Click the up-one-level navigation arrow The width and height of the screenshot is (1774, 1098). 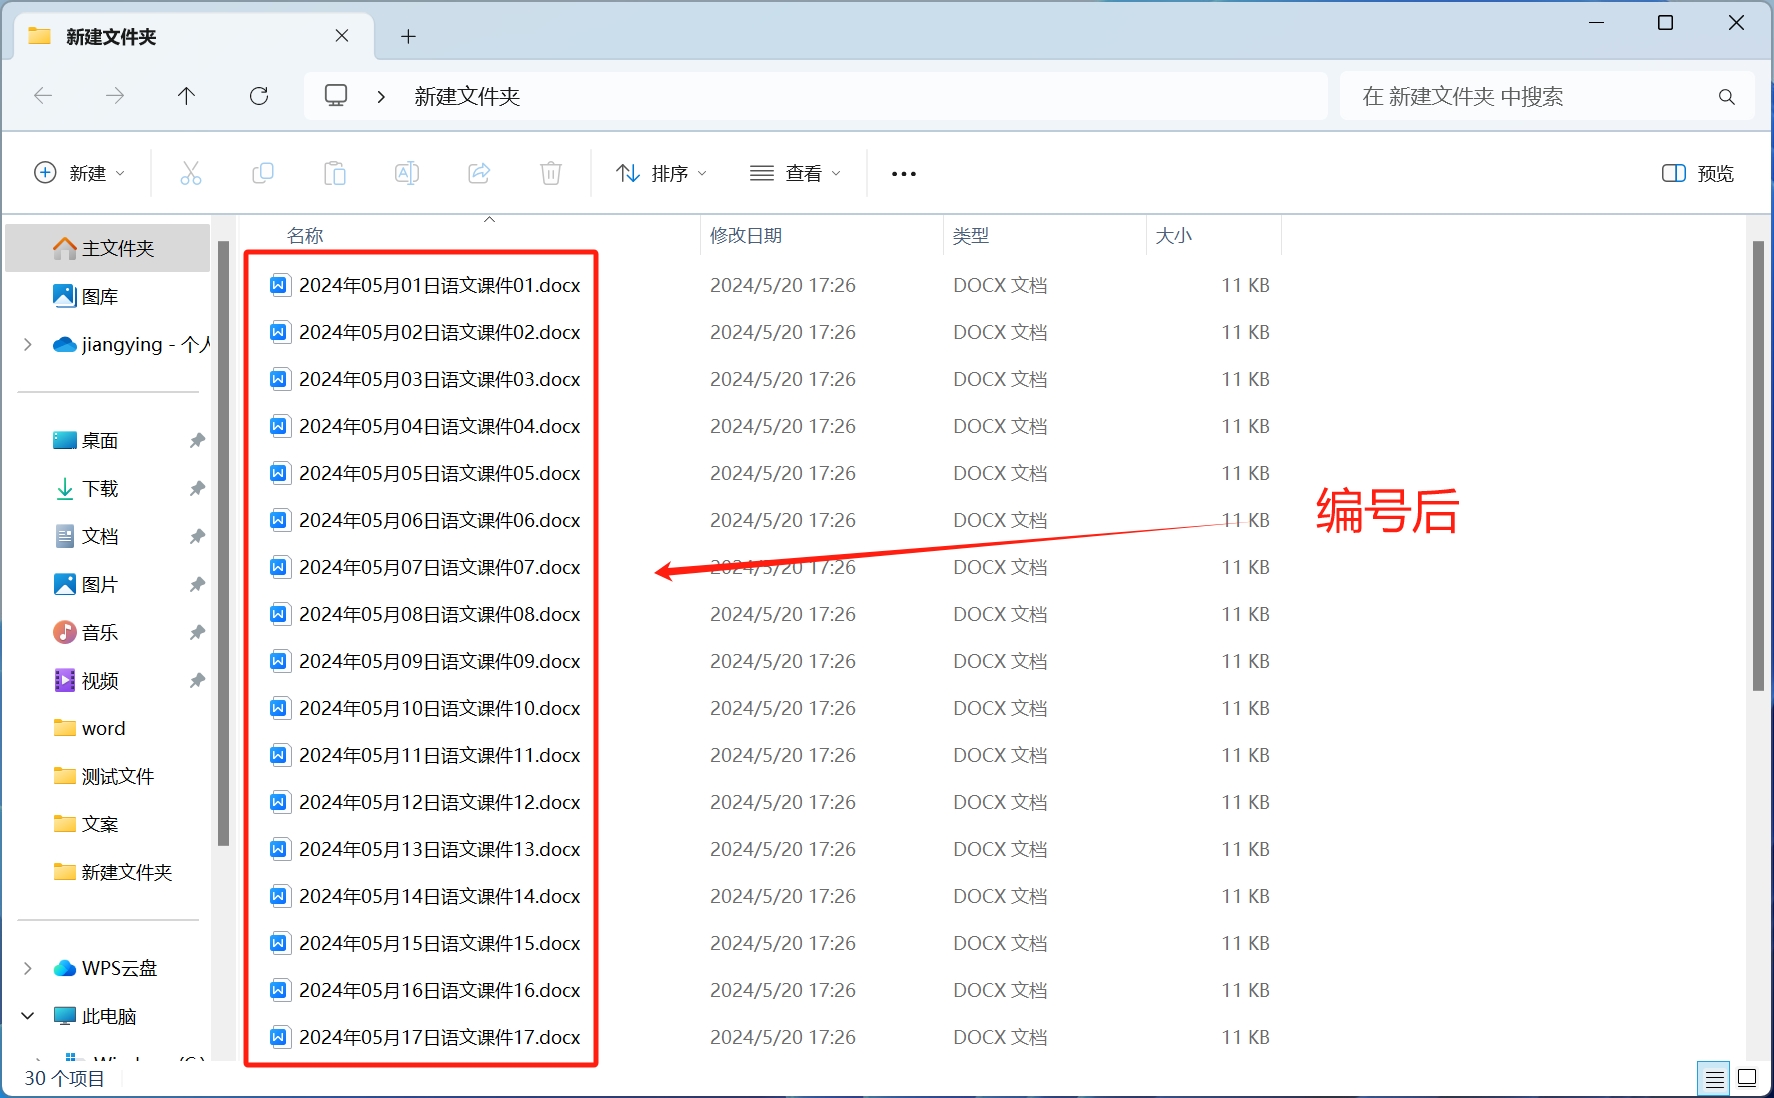tap(187, 95)
